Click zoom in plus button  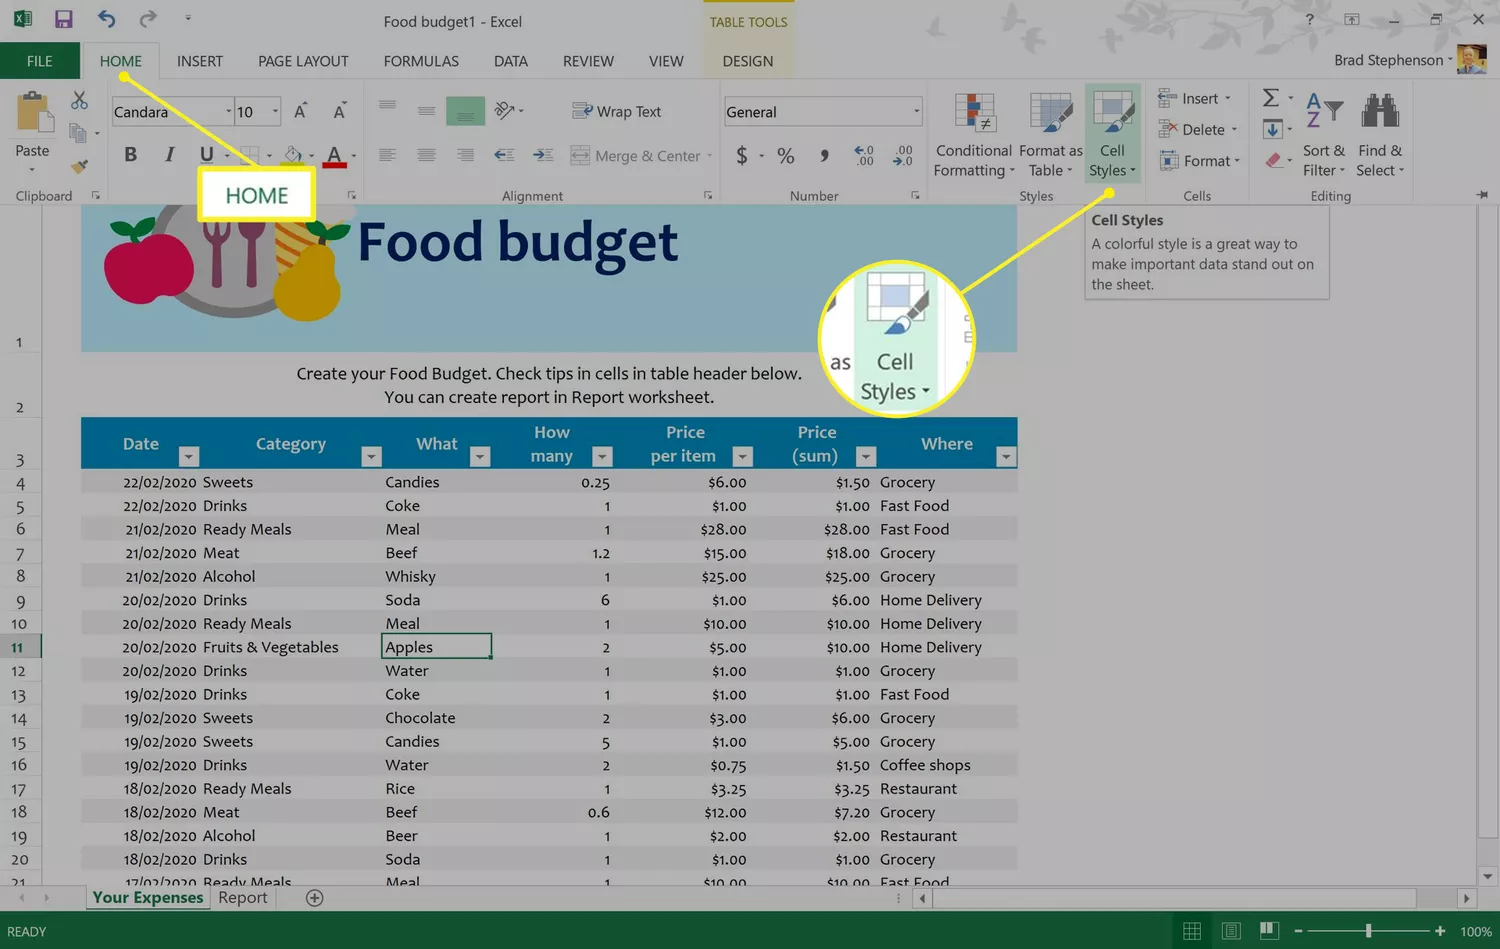[x=1440, y=931]
